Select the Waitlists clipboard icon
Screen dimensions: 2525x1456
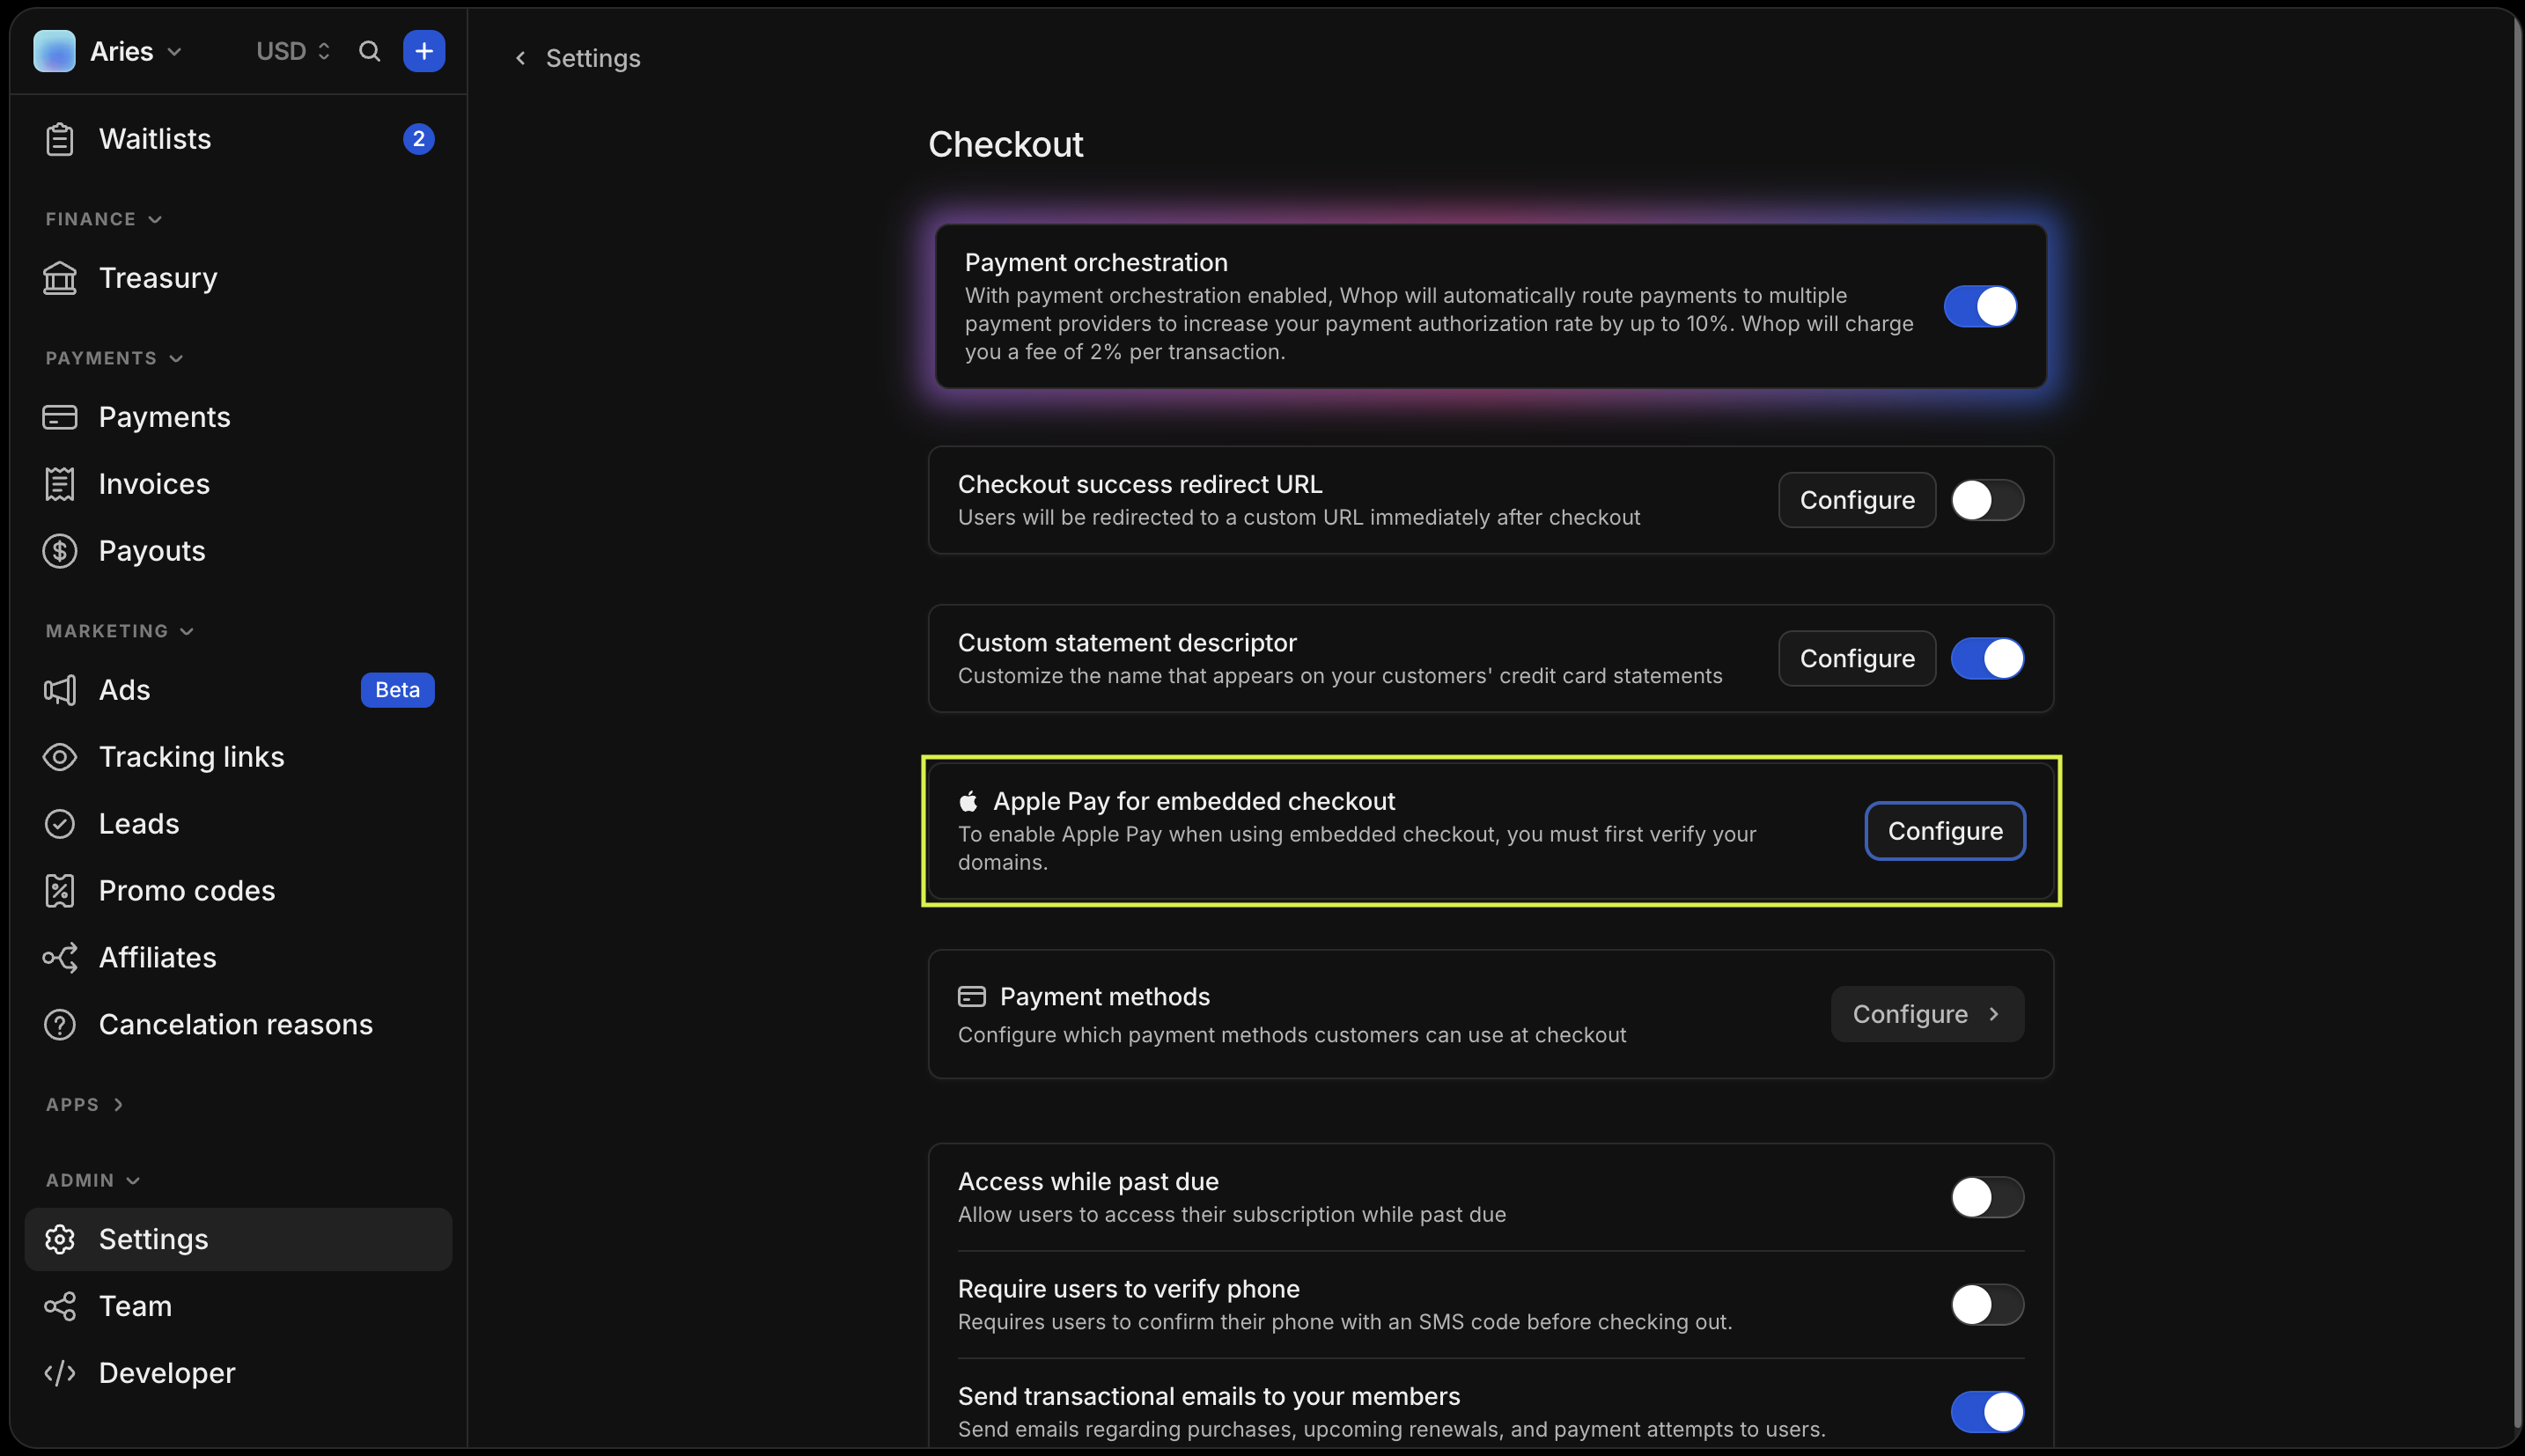(60, 139)
